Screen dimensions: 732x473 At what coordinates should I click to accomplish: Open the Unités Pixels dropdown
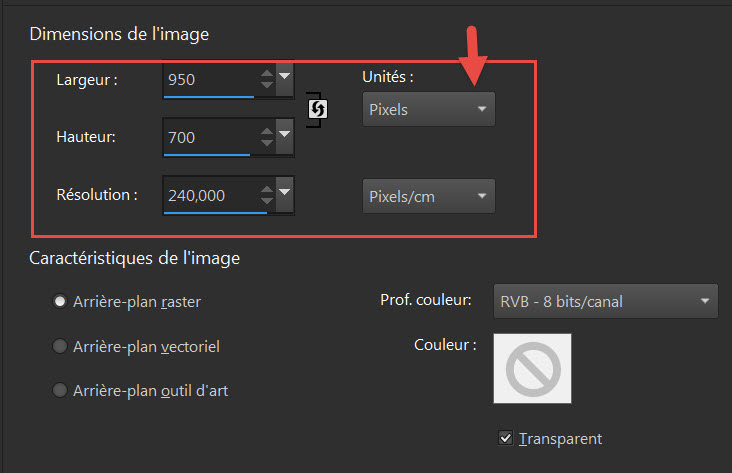click(429, 109)
